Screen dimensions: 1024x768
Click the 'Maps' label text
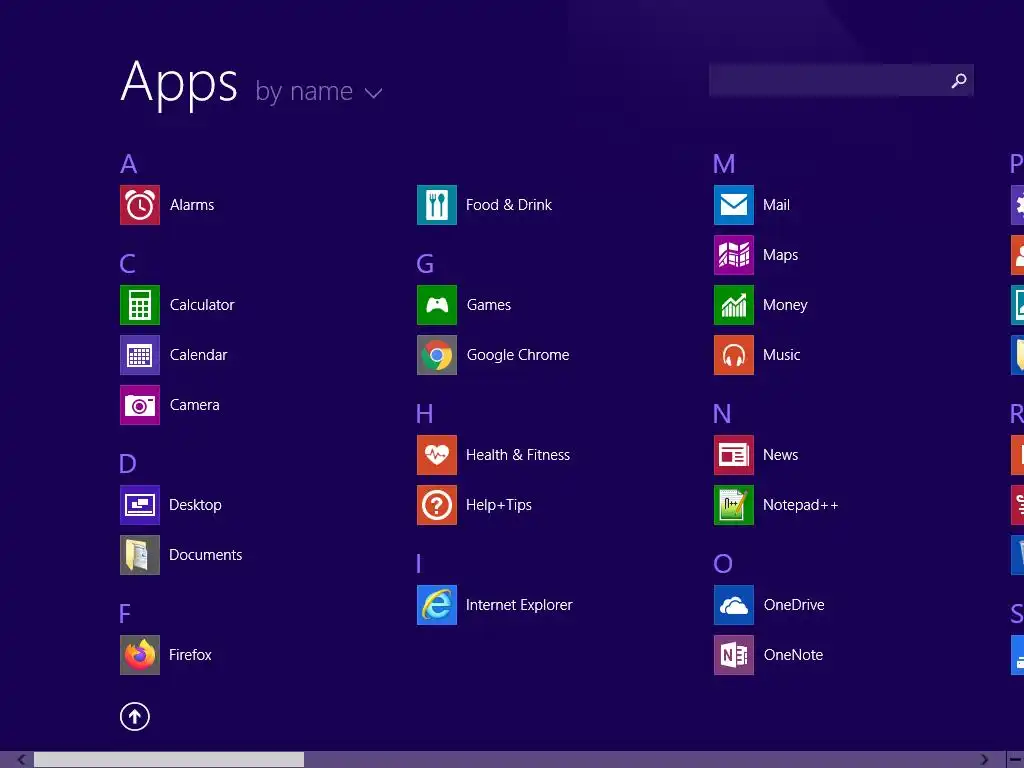pyautogui.click(x=780, y=255)
